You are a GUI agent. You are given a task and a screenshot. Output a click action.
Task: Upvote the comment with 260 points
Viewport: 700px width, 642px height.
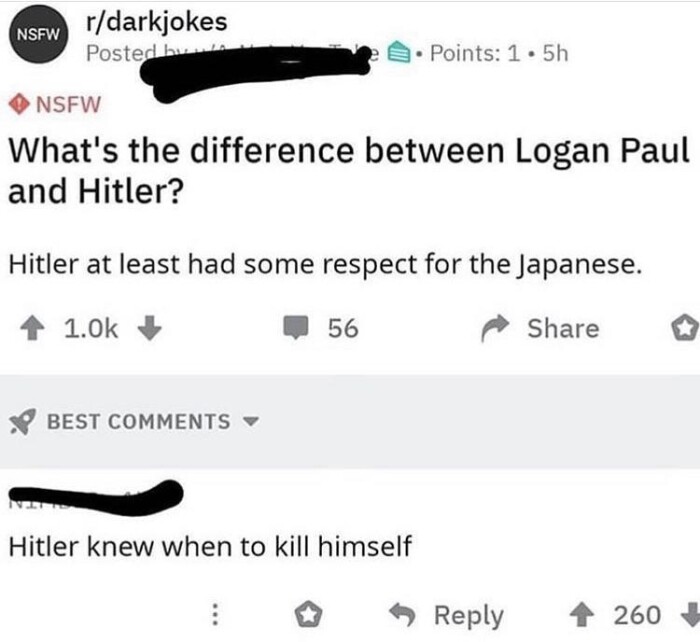tap(590, 614)
